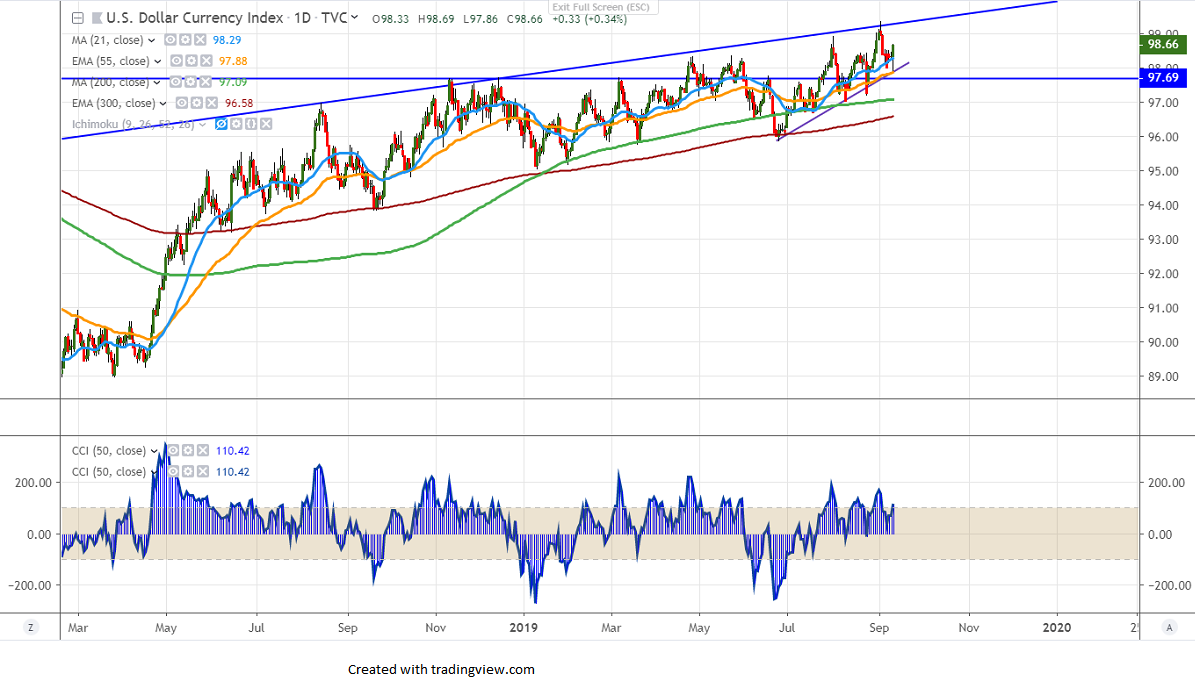Remove the bottom CCI (50, close) indicator
The image size is (1195, 683).
pyautogui.click(x=202, y=472)
